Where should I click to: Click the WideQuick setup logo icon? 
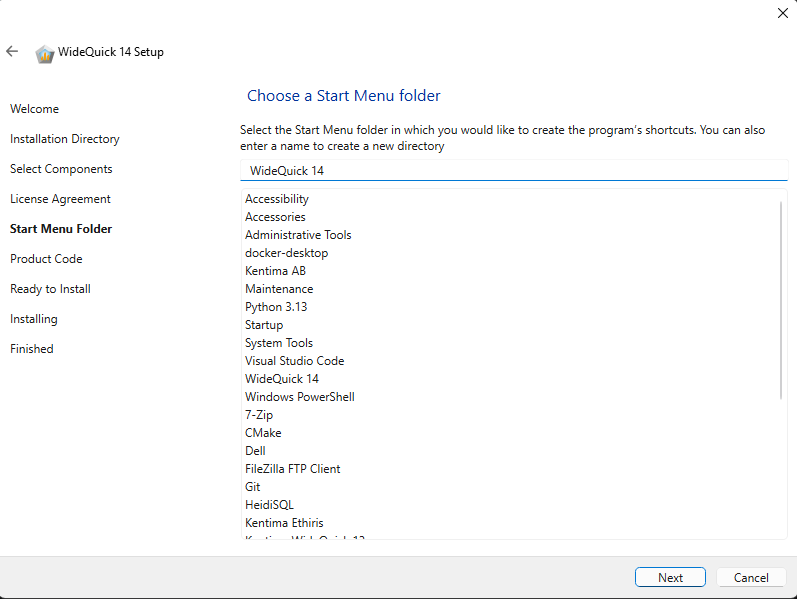pyautogui.click(x=45, y=53)
